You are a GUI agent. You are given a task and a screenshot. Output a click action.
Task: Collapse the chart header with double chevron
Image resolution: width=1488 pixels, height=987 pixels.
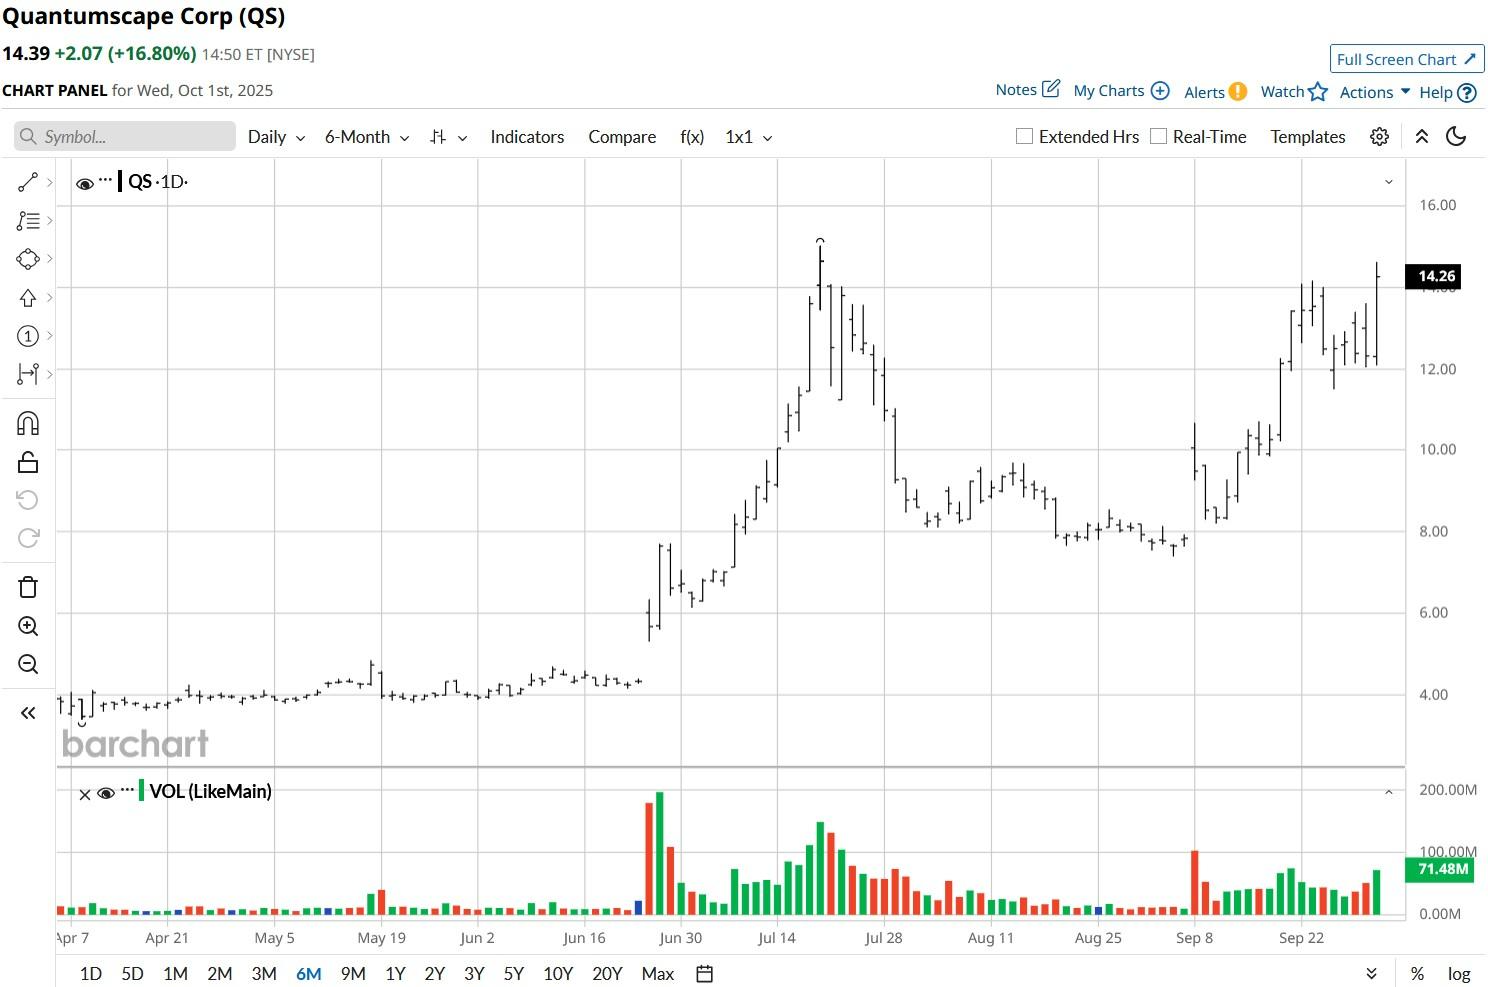click(x=1421, y=137)
